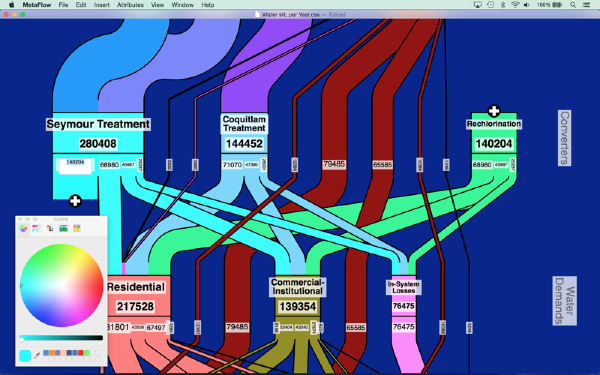Viewport: 600px width, 375px height.
Task: Select the Seymour Treatment node label
Action: pyautogui.click(x=98, y=124)
